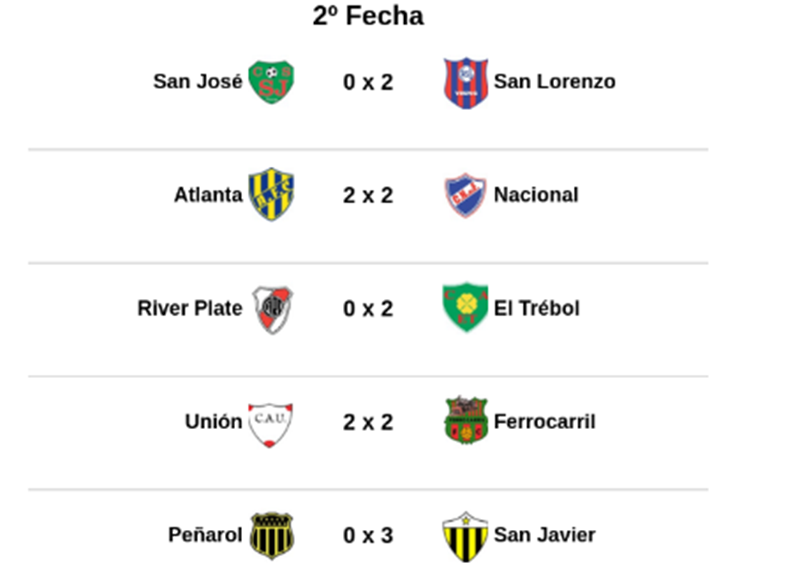Click the San José team crest
800x580 pixels.
pos(271,82)
